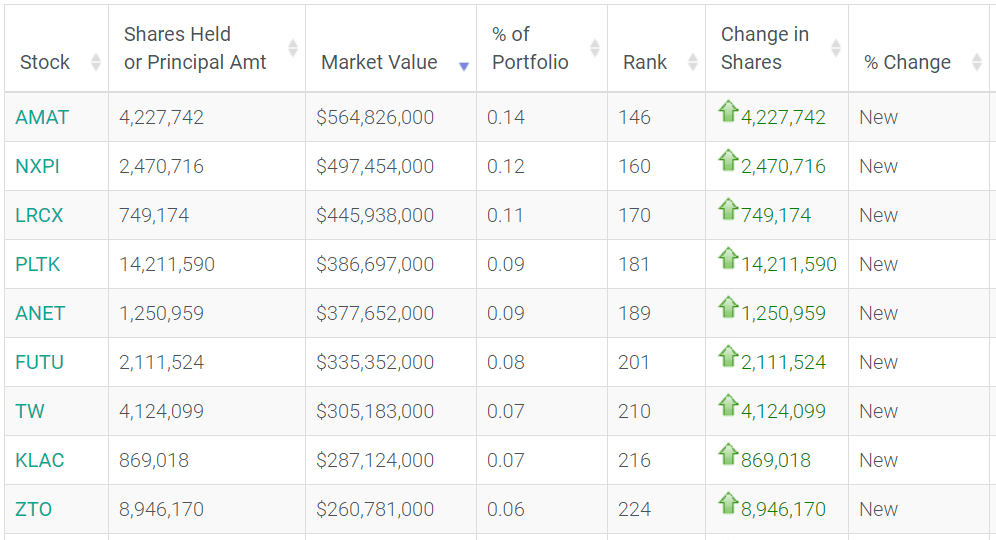Click the $386,697,000 market value cell
996x540 pixels.
point(375,264)
